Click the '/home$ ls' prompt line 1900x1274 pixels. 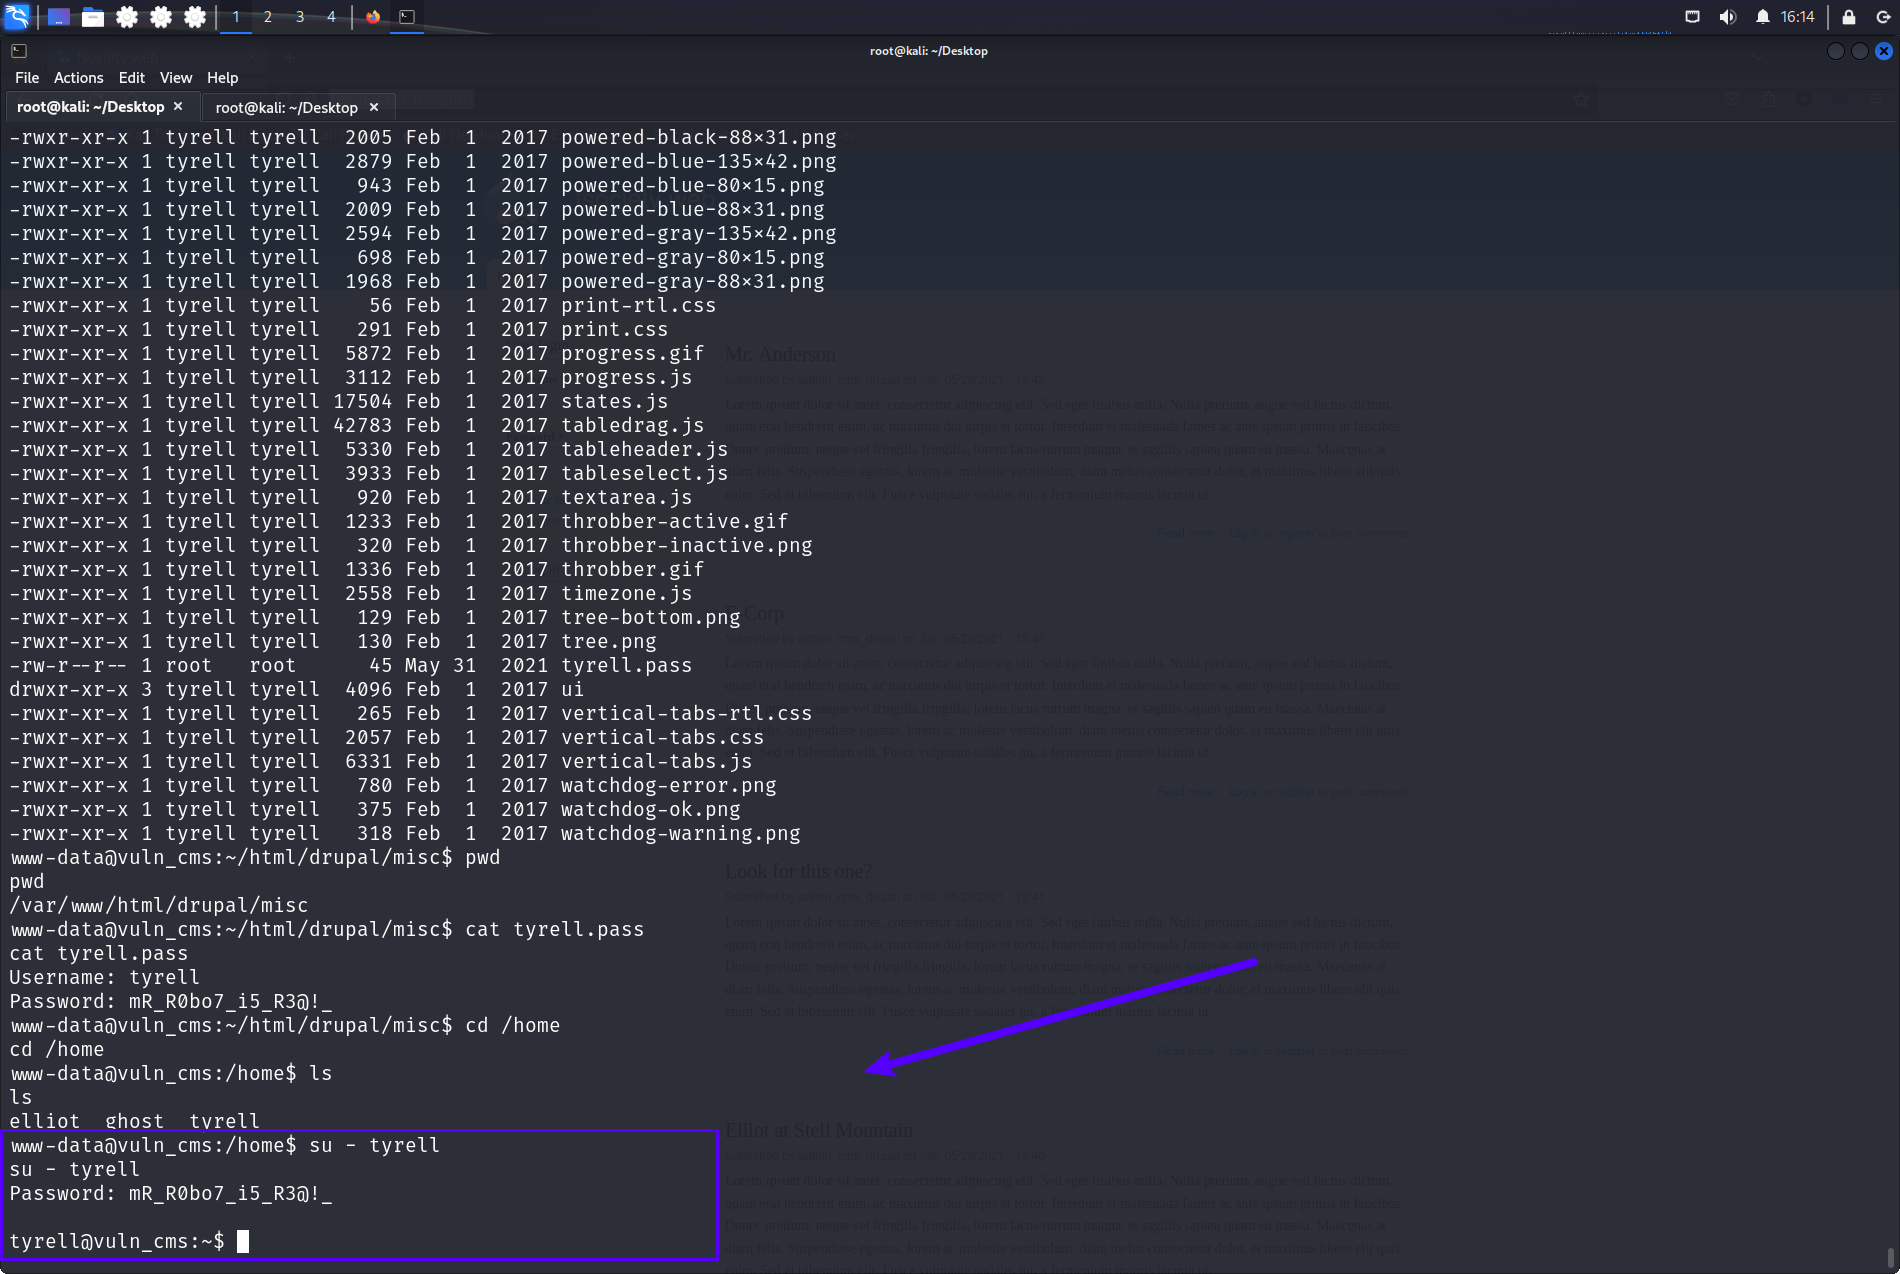pos(170,1073)
